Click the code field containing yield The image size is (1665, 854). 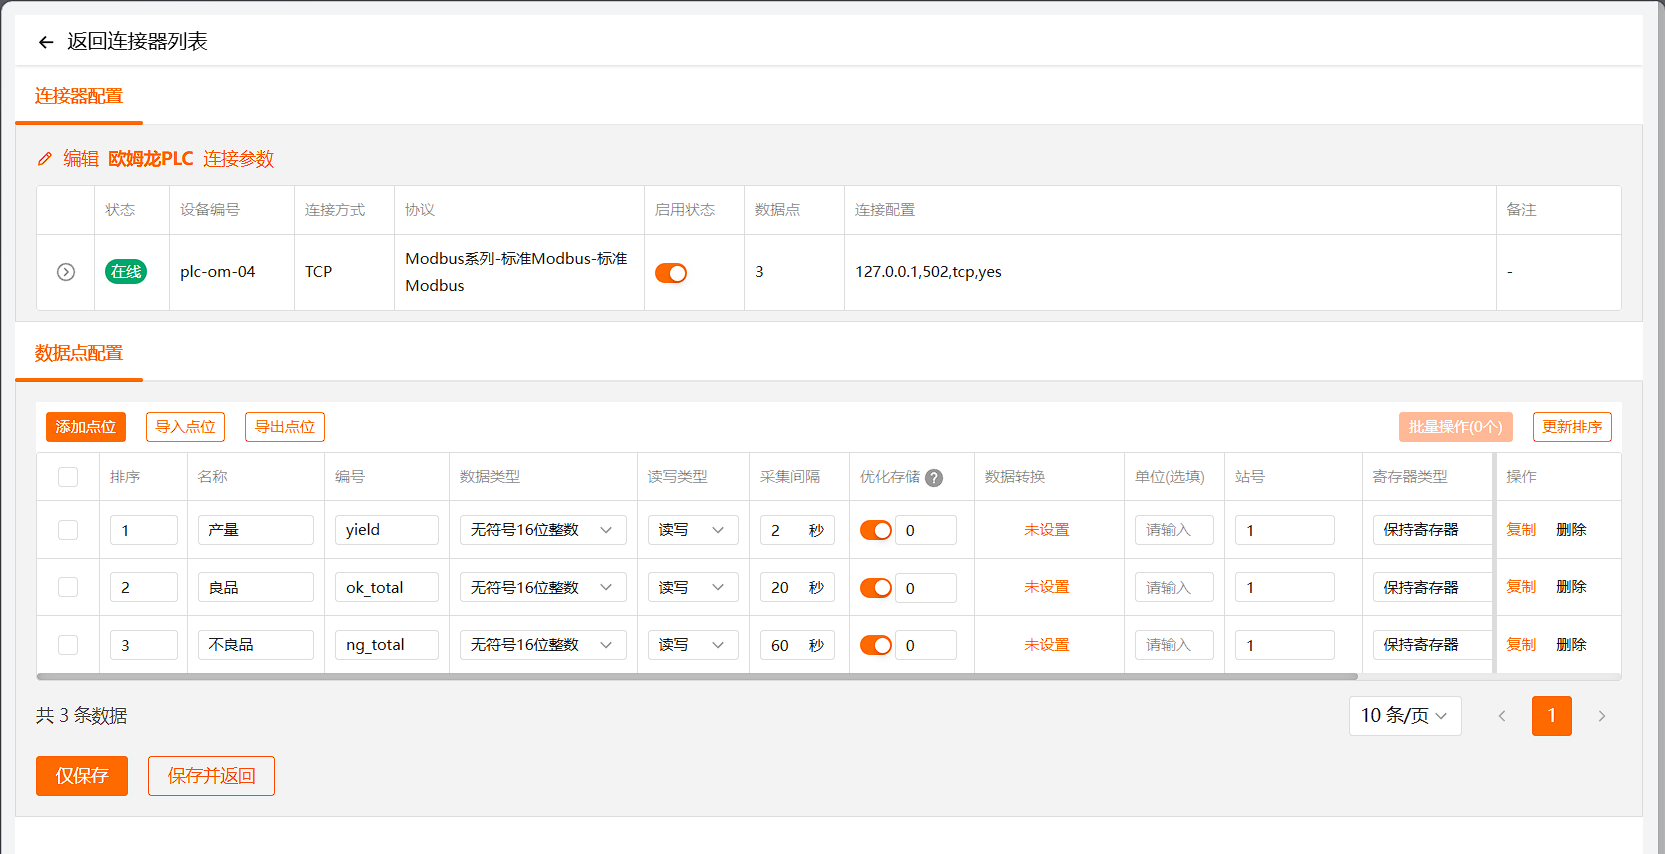[387, 530]
